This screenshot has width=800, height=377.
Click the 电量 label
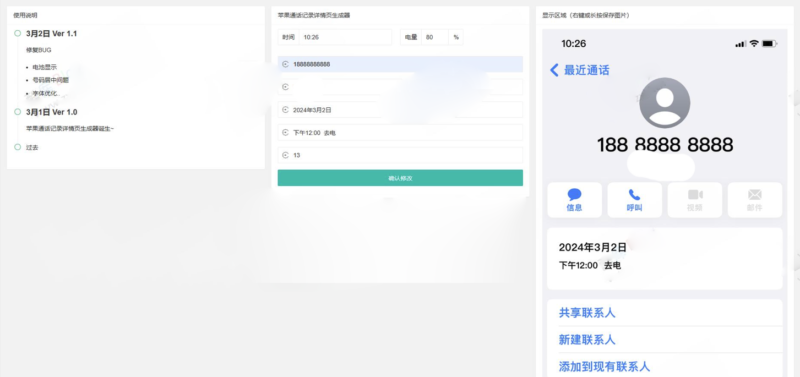(411, 37)
